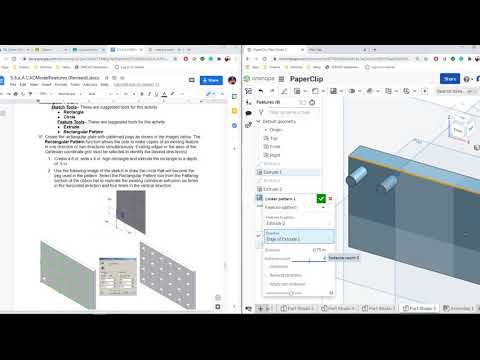Open the Onshape hamburger document menu
Viewport: 480px width, 360px height.
pos(282,79)
